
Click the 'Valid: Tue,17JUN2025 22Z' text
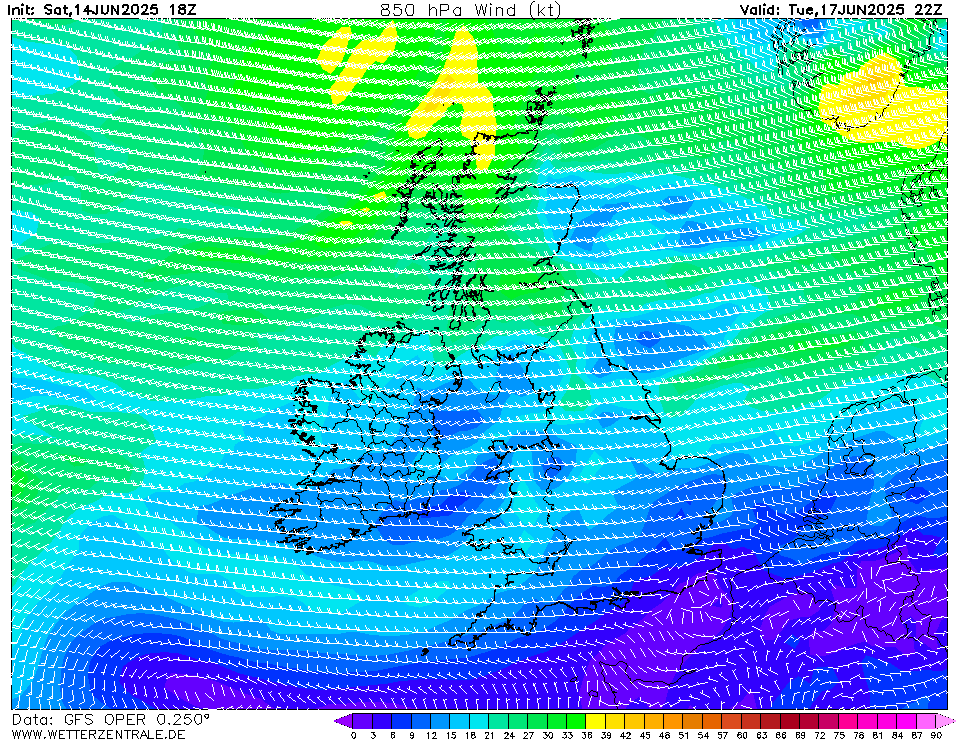pyautogui.click(x=841, y=10)
